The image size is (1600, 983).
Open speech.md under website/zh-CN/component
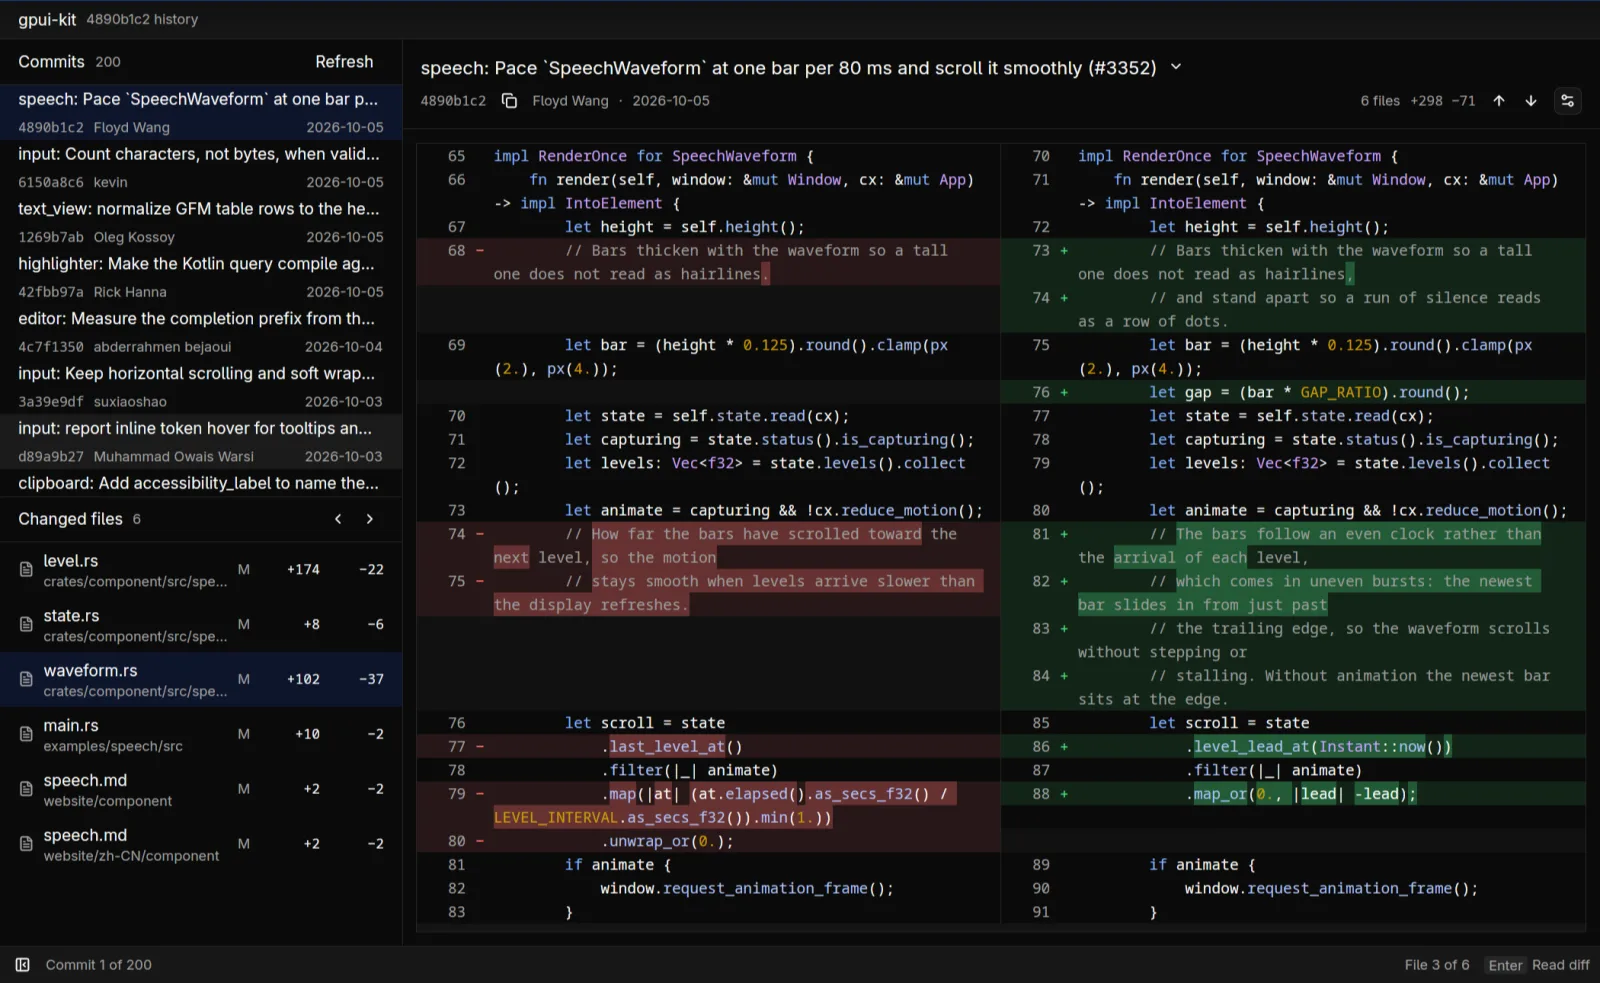(x=201, y=845)
